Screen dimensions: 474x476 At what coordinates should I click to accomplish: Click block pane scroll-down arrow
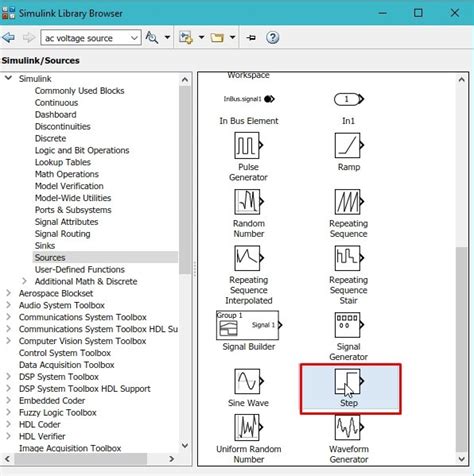[462, 459]
